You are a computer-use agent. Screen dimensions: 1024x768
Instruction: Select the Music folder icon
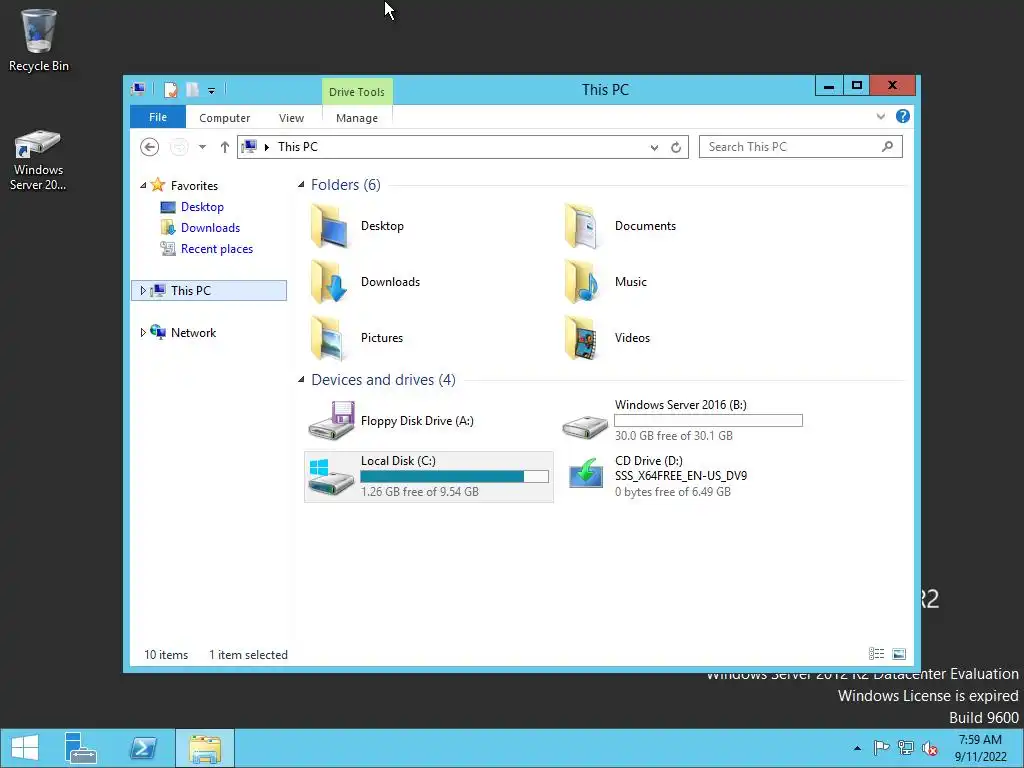581,281
